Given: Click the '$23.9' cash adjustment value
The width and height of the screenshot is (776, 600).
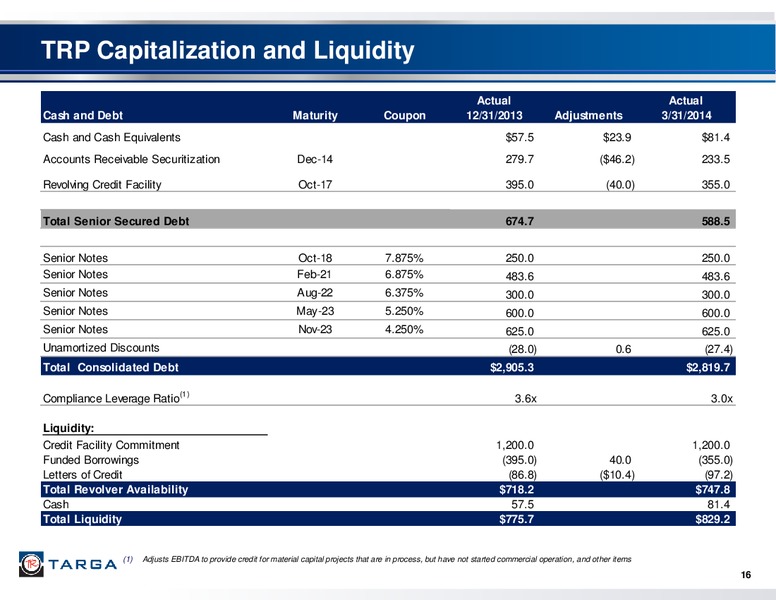Looking at the screenshot, I should [x=617, y=138].
